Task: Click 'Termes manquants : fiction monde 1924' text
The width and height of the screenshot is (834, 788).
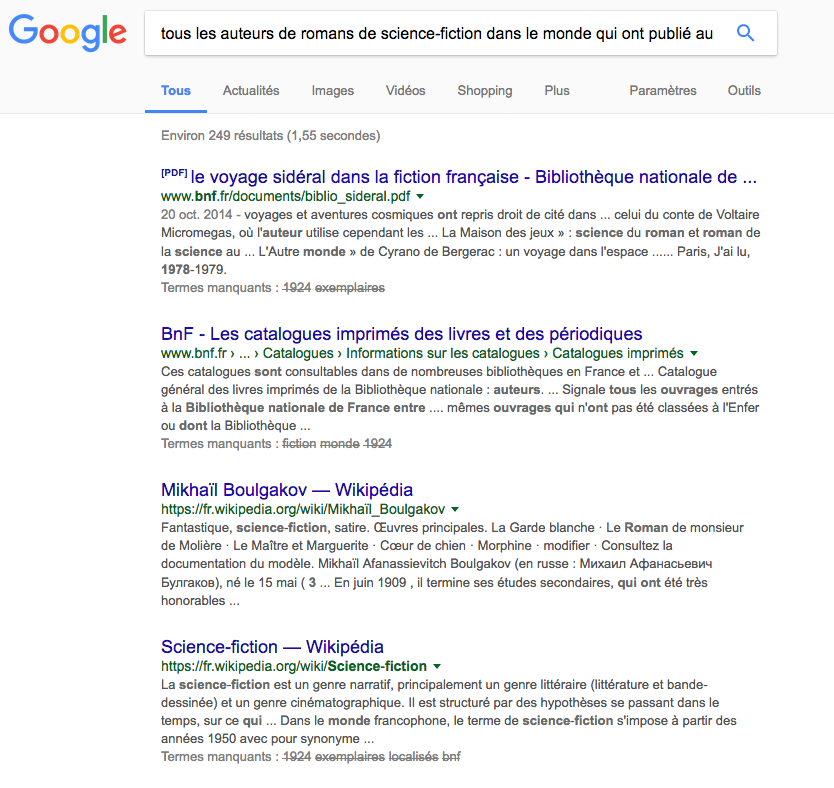Action: click(277, 443)
